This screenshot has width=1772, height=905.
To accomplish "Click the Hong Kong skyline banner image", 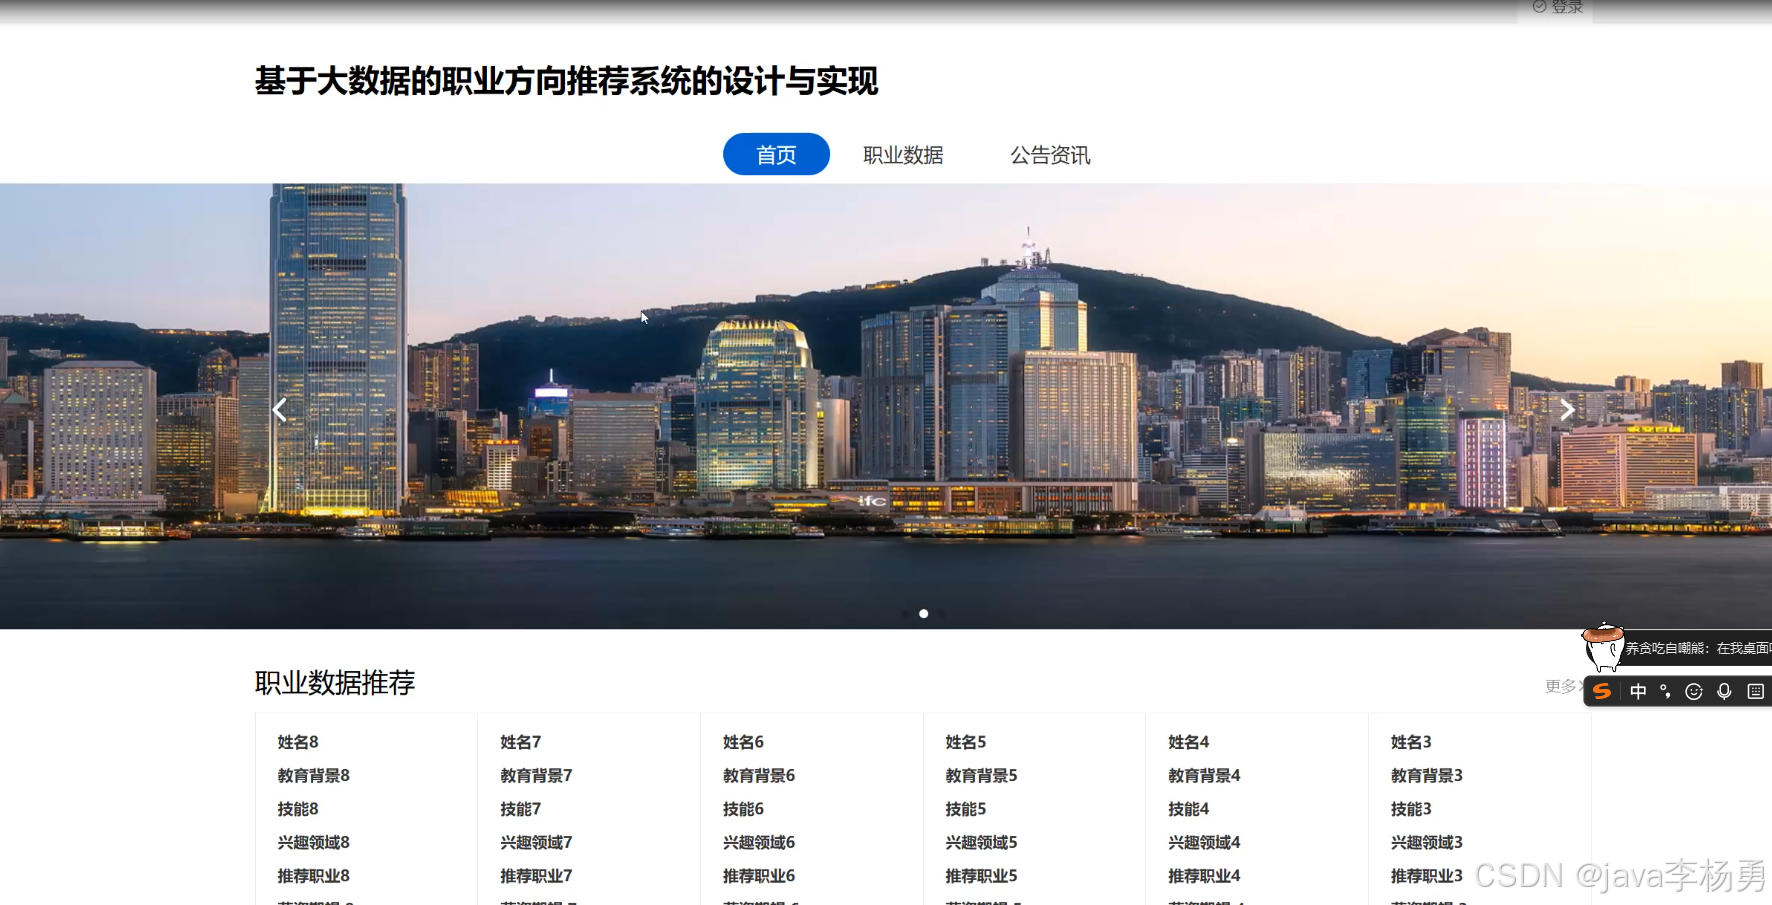I will pyautogui.click(x=886, y=406).
